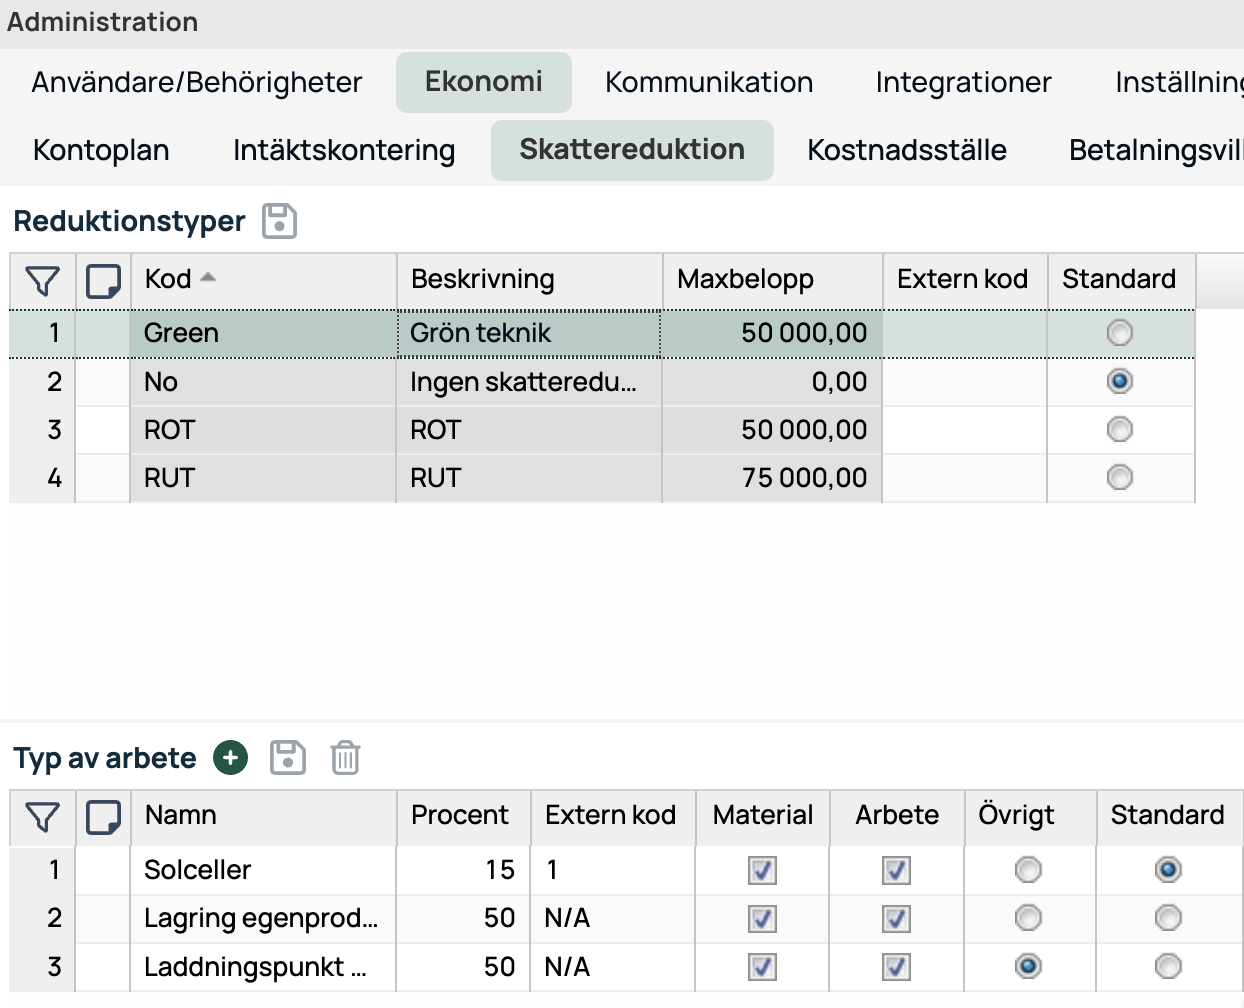Select the ROT reduction type row

pos(602,430)
